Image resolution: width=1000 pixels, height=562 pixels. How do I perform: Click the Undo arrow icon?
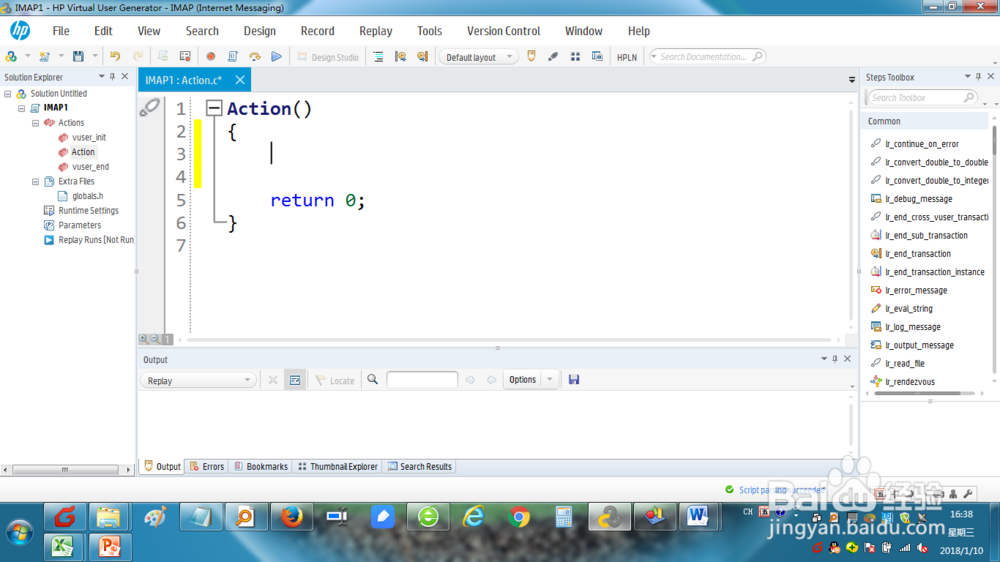[115, 57]
